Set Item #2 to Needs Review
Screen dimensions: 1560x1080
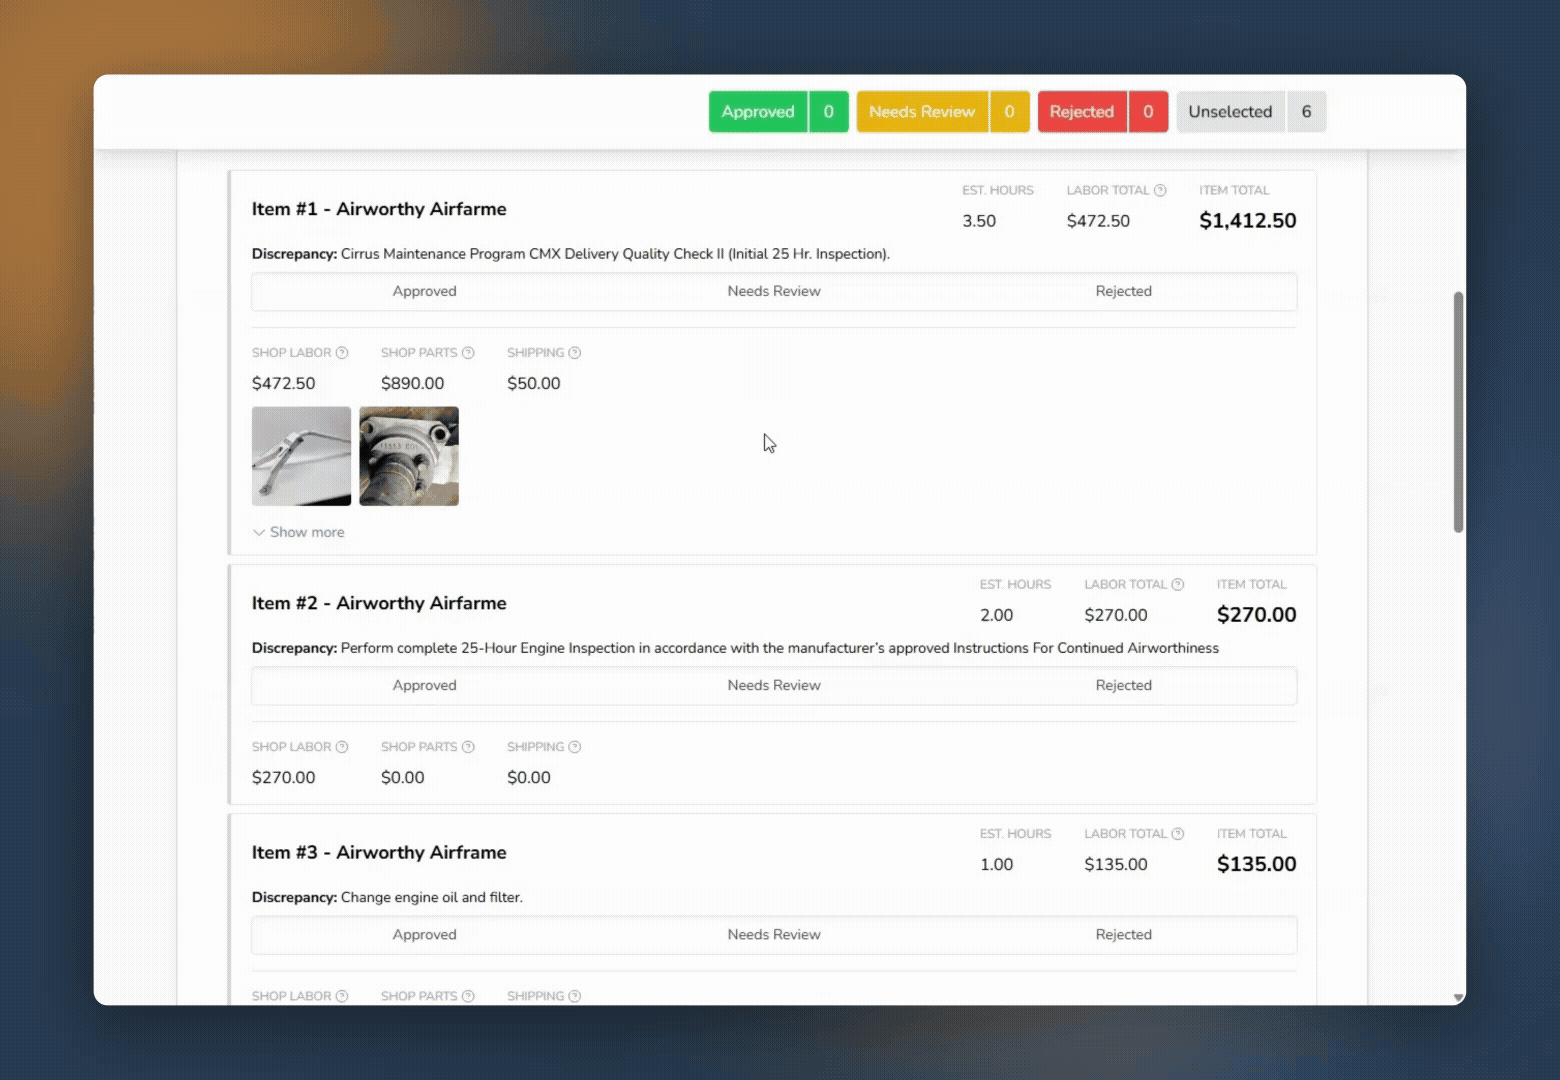[774, 686]
